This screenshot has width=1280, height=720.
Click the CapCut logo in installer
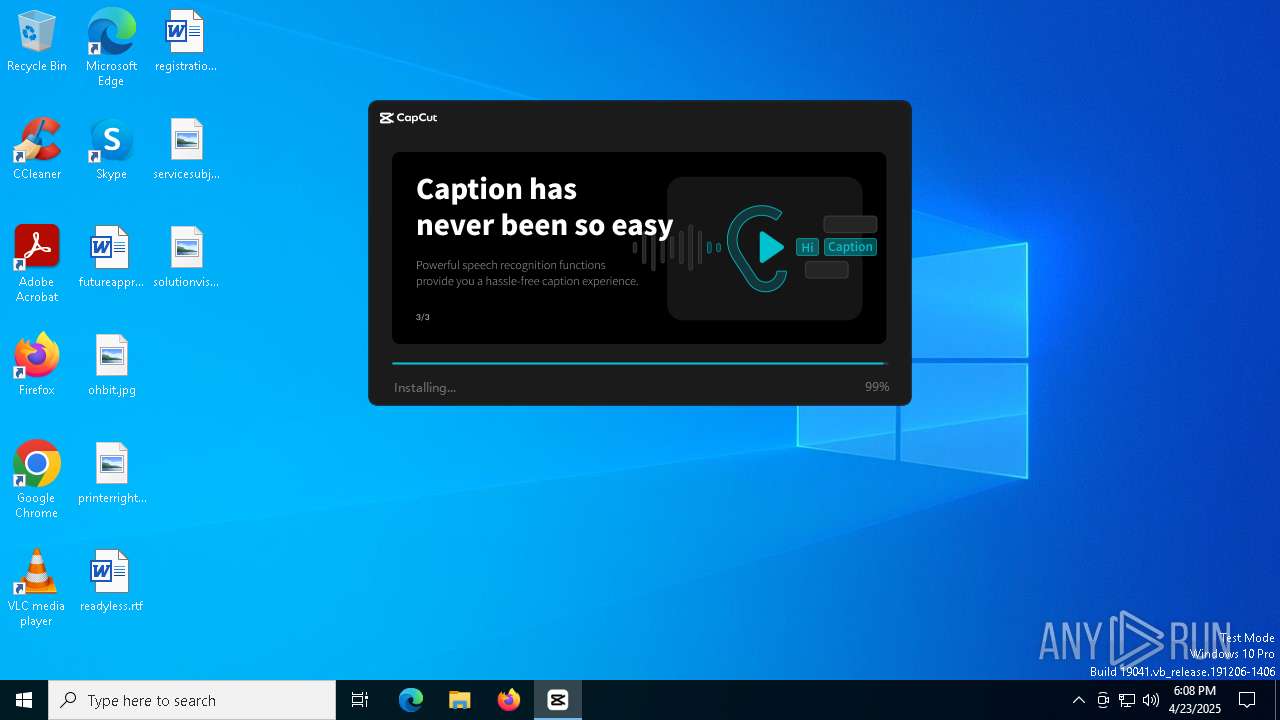408,118
